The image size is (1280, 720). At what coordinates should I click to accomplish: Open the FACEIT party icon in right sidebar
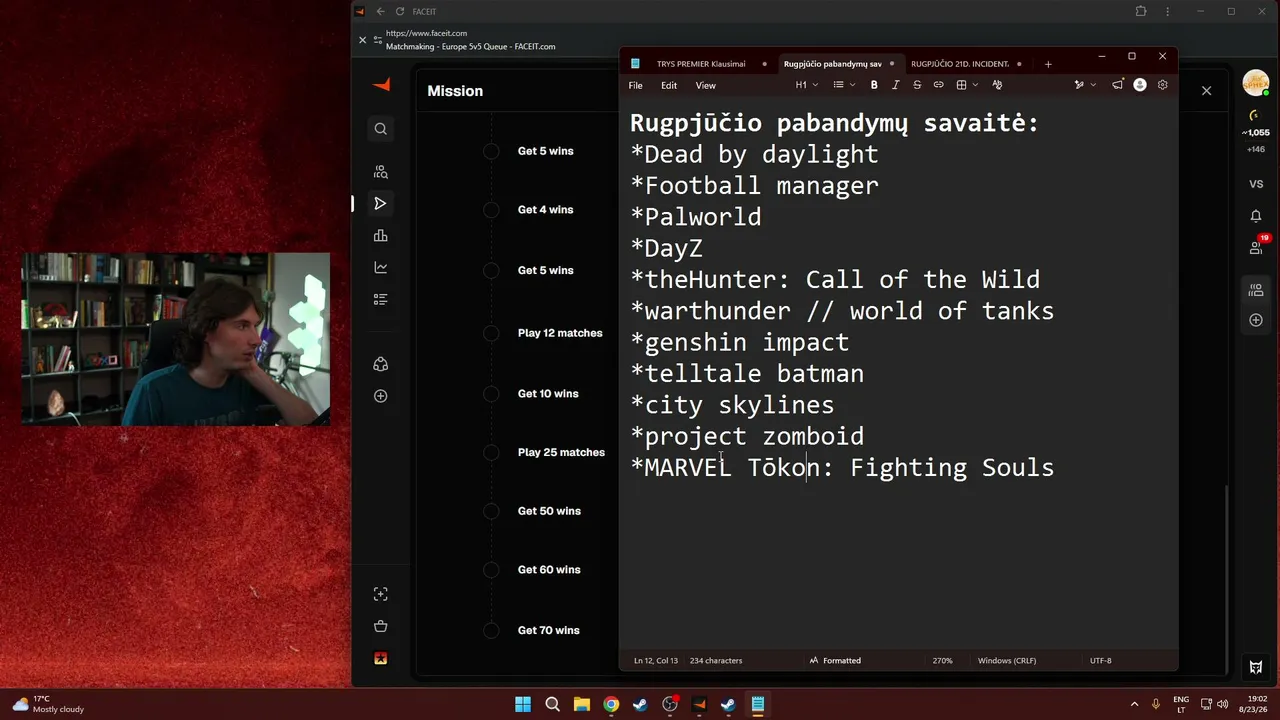click(x=1256, y=290)
